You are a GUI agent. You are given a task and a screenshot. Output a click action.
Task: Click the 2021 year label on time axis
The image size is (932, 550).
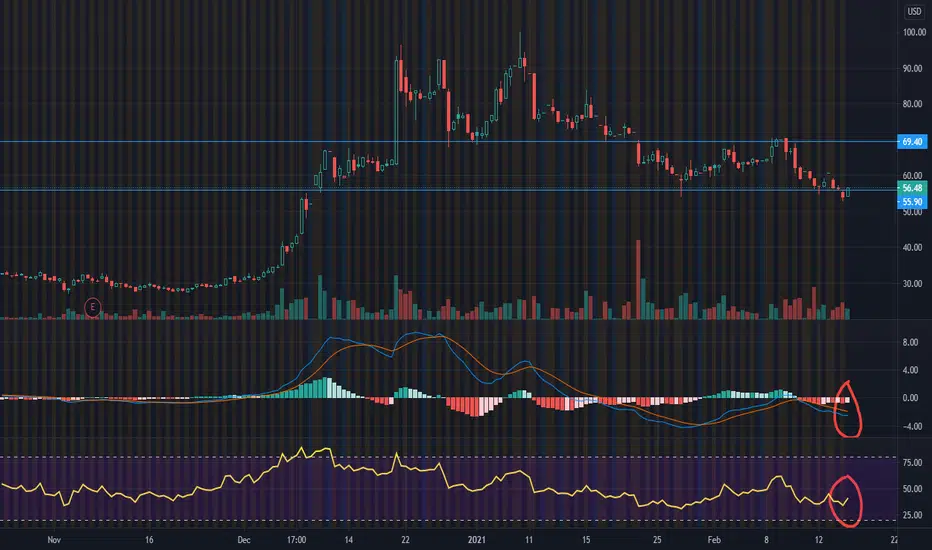(x=477, y=540)
